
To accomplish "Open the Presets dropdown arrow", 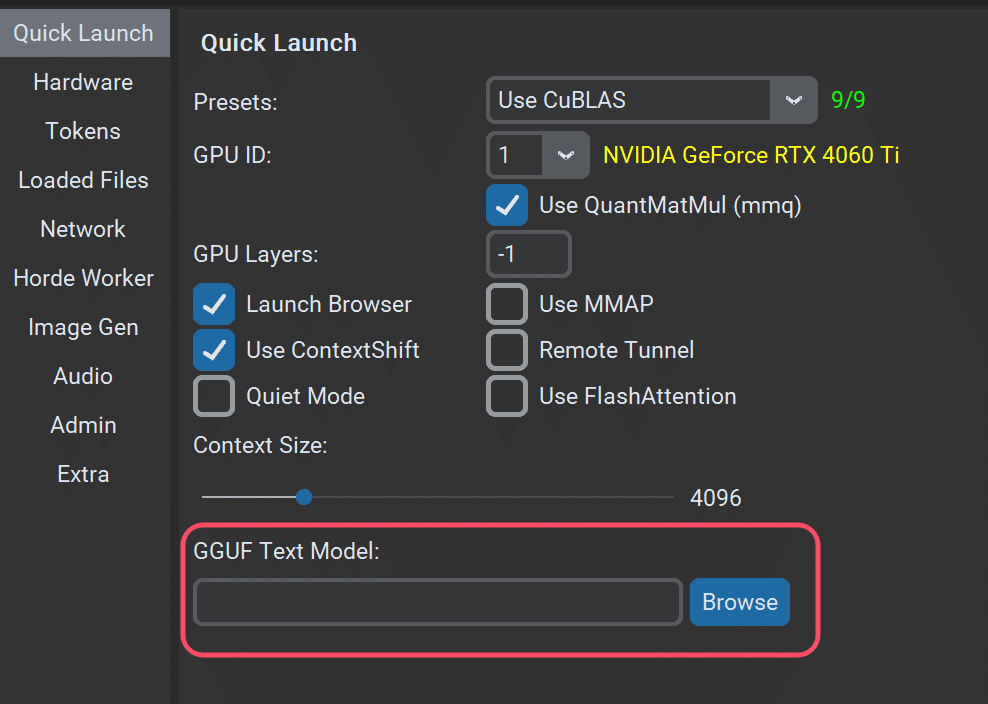I will [794, 100].
